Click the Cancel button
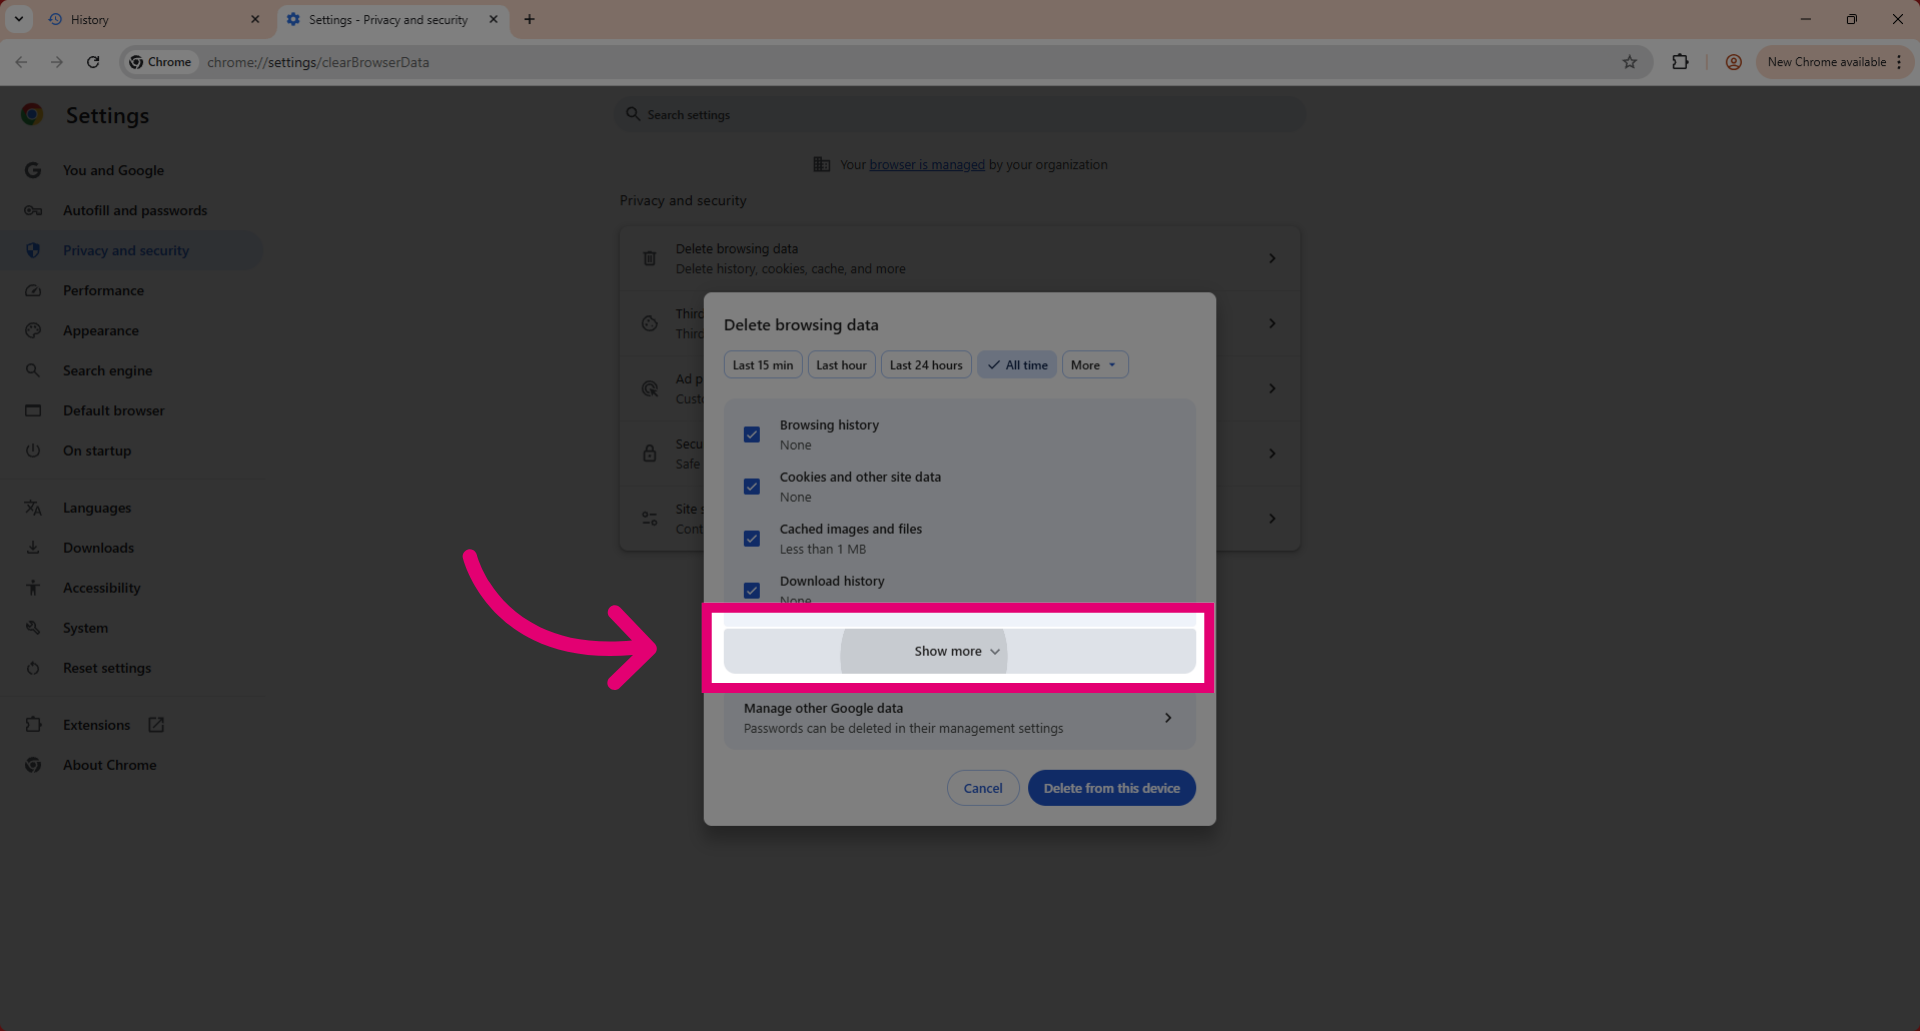 click(x=983, y=788)
